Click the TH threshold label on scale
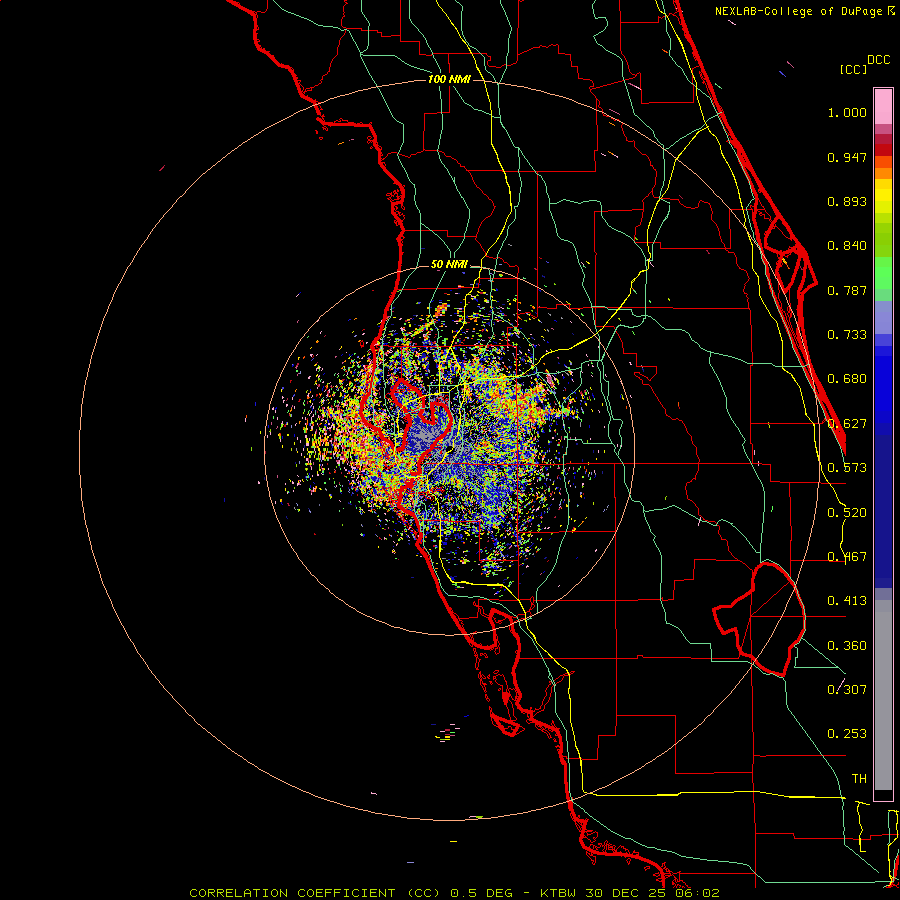Screen dimensions: 900x900 [x=859, y=779]
